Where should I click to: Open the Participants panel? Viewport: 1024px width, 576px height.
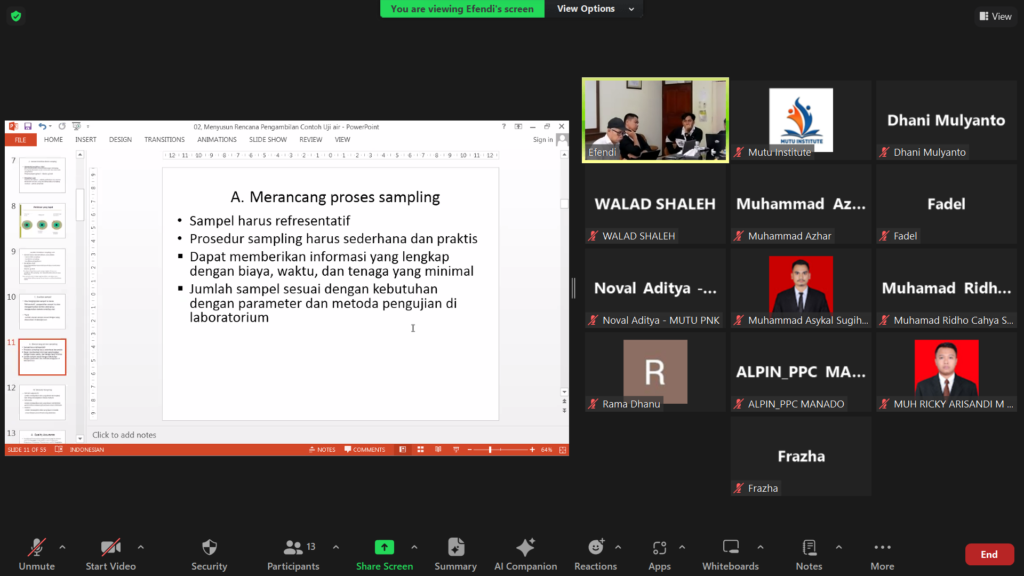(293, 548)
